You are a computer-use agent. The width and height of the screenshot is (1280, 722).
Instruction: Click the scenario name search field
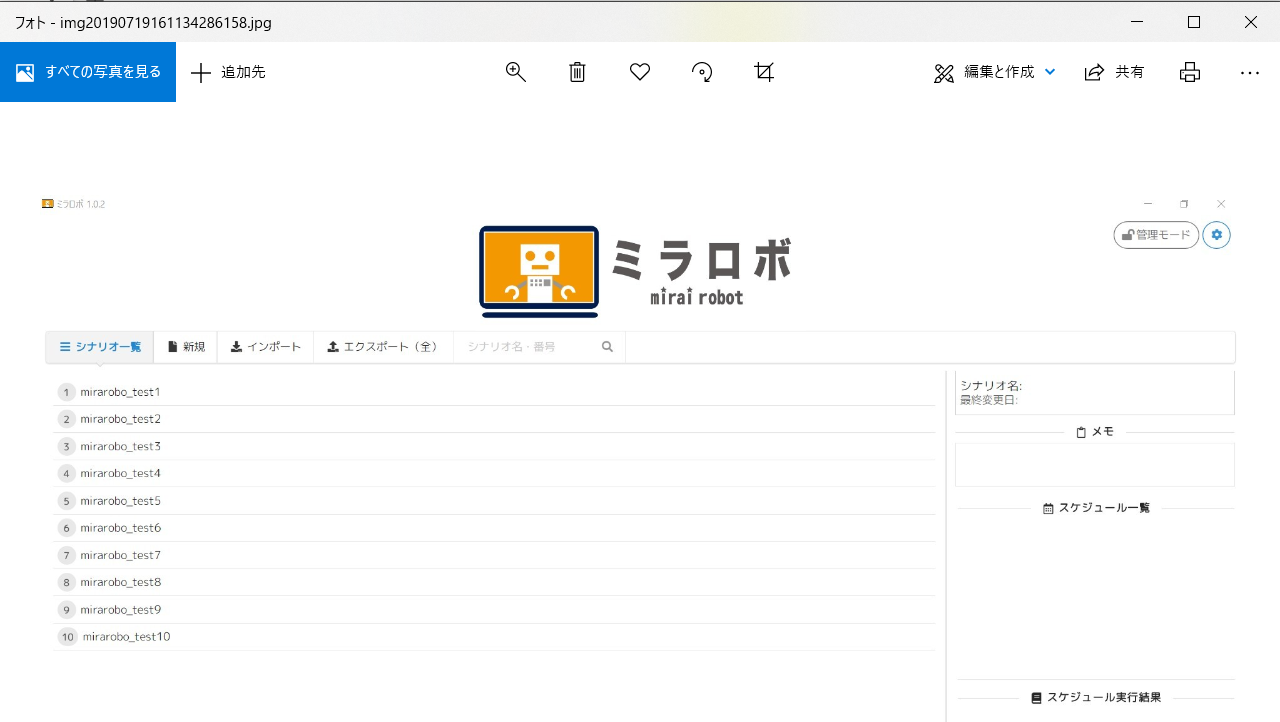[530, 347]
